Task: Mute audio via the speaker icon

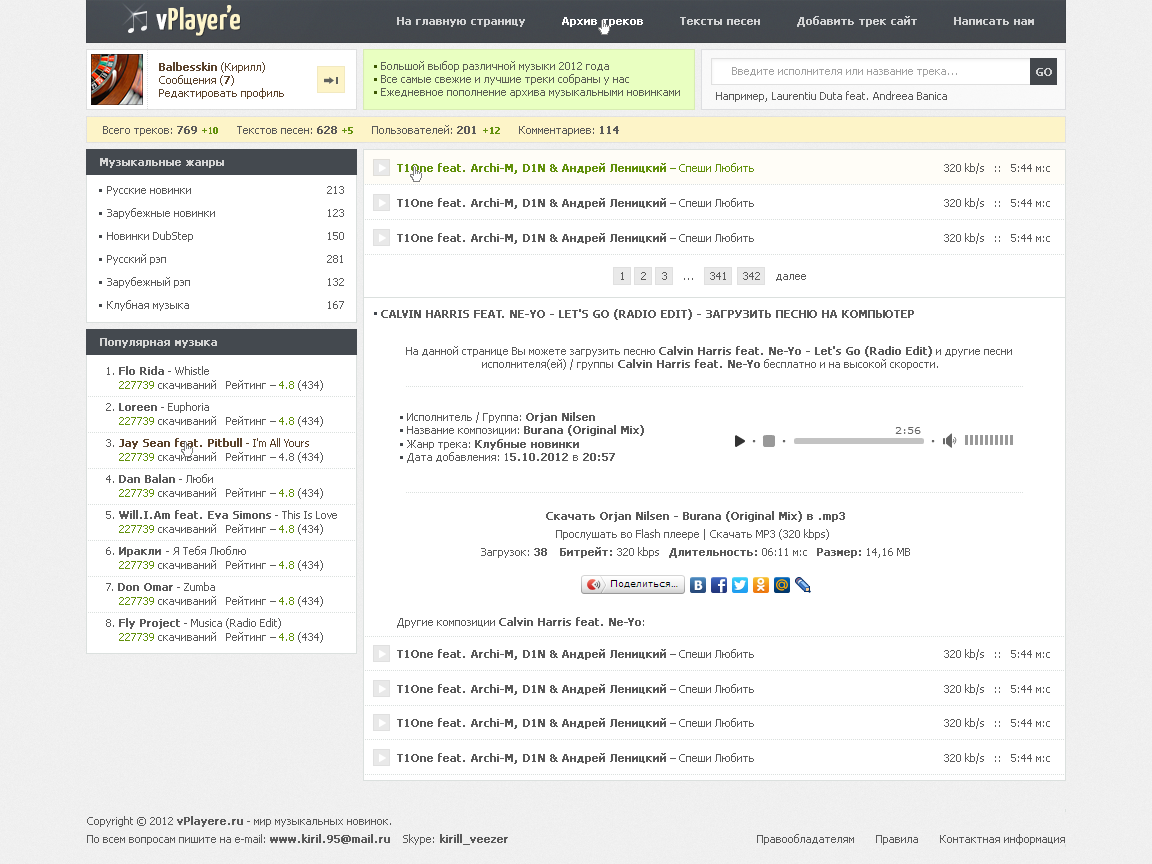Action: point(949,440)
